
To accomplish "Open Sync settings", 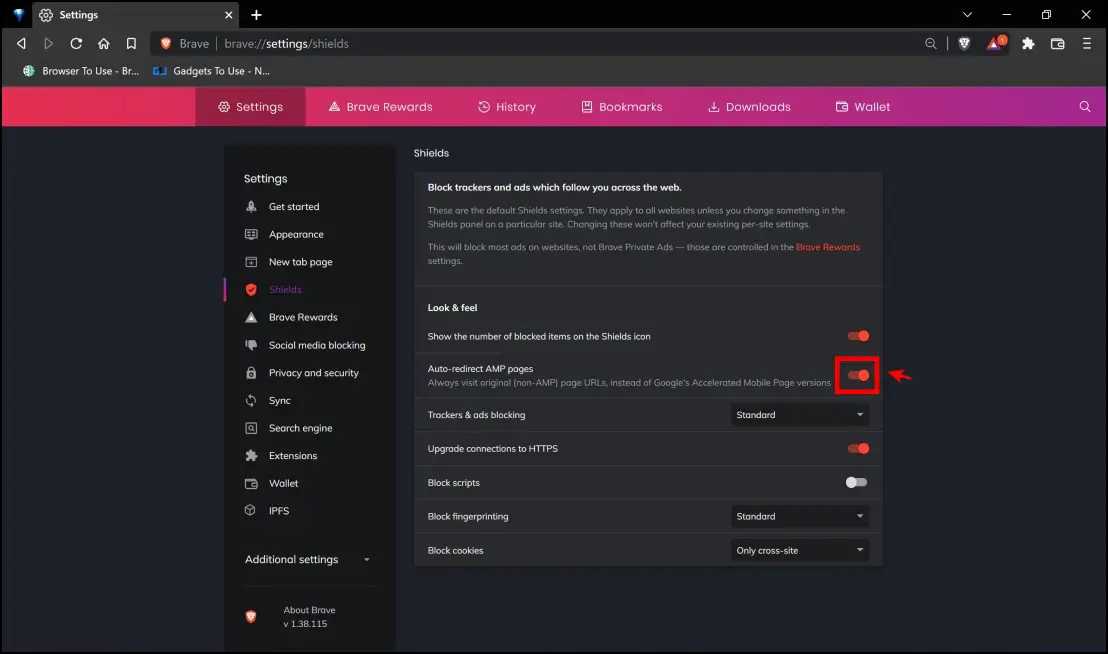I will click(x=280, y=400).
